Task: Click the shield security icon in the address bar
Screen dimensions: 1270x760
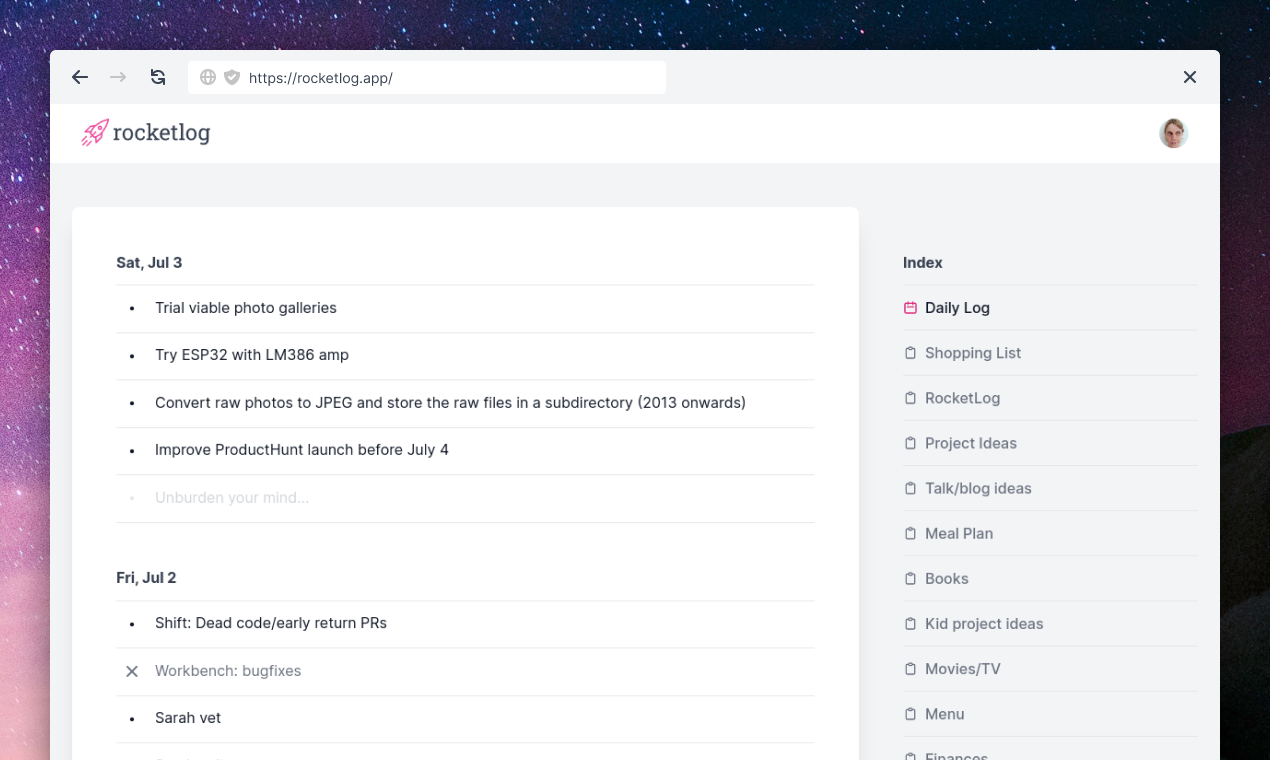Action: (x=232, y=77)
